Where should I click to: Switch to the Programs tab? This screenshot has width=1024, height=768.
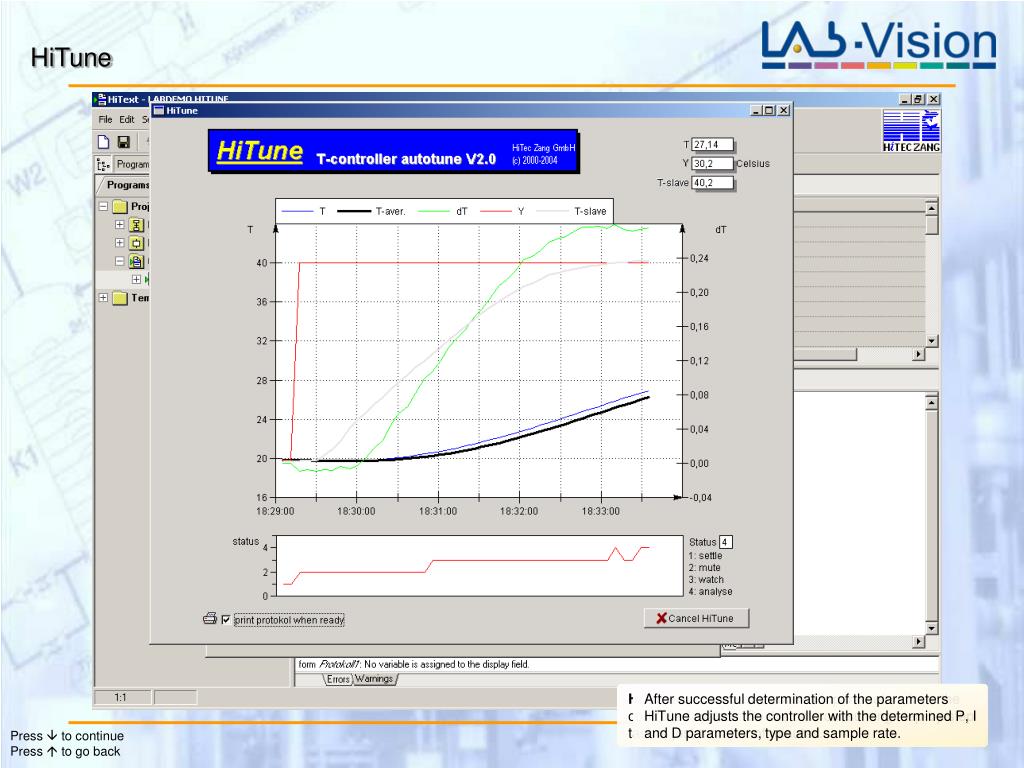[x=125, y=185]
